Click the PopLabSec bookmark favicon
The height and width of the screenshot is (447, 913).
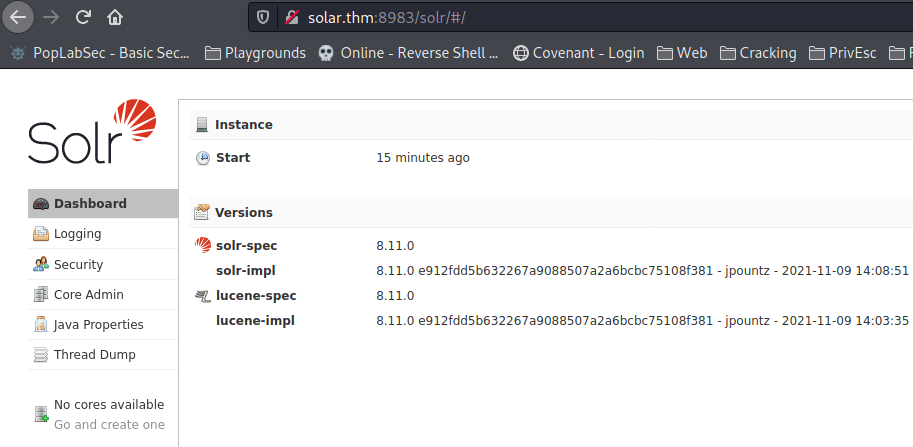tap(18, 53)
